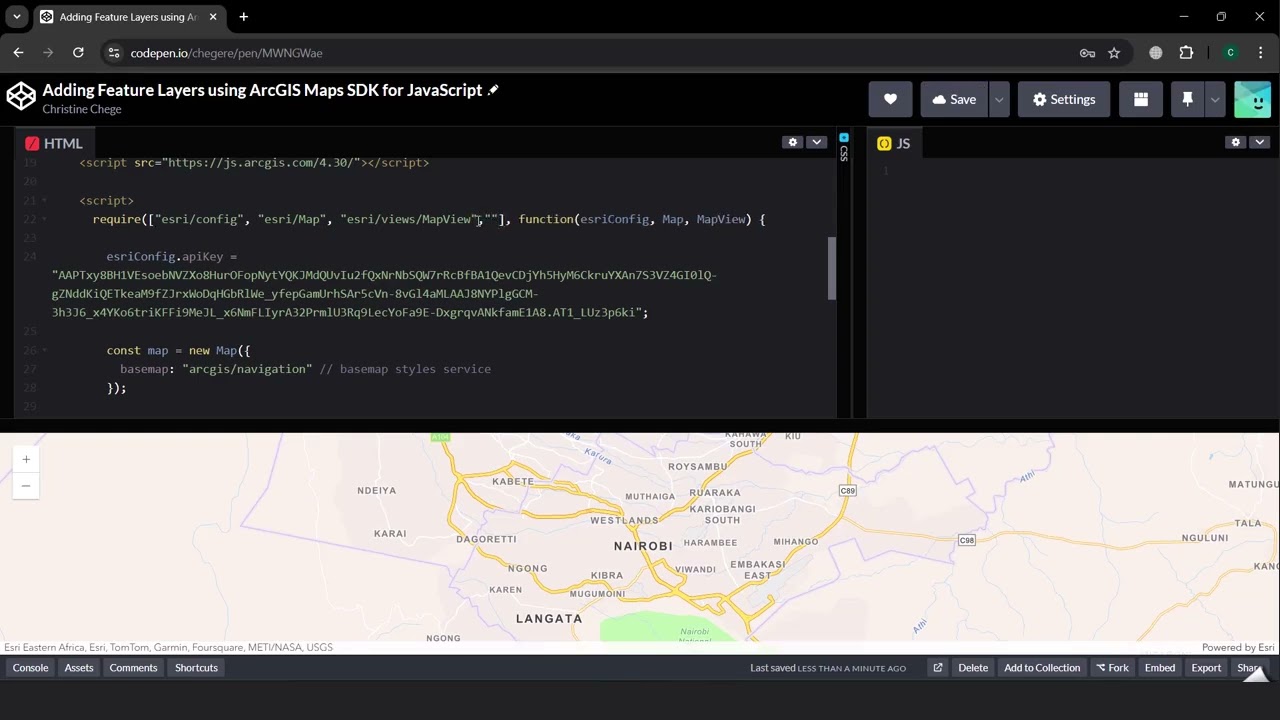Pin this pen
The image size is (1280, 720).
pyautogui.click(x=1187, y=99)
